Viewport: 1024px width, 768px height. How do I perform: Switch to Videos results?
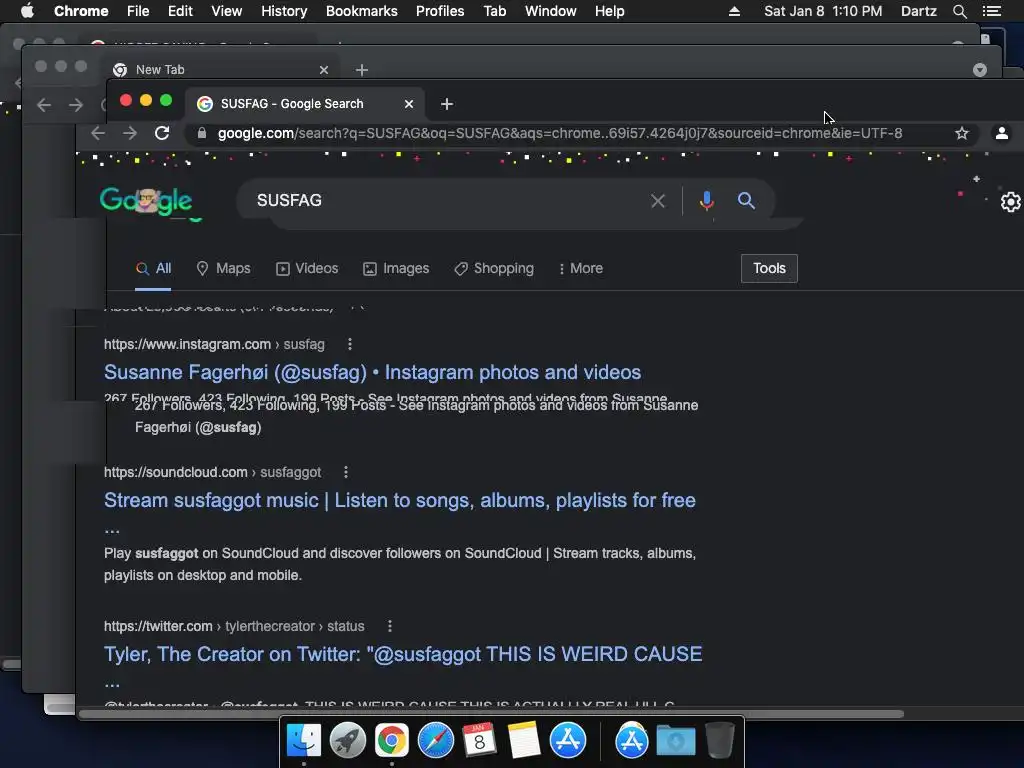coord(307,268)
